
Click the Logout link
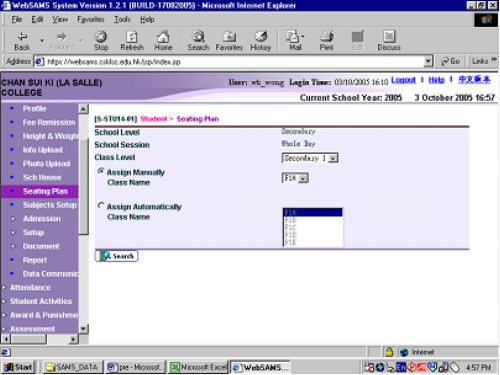(403, 80)
